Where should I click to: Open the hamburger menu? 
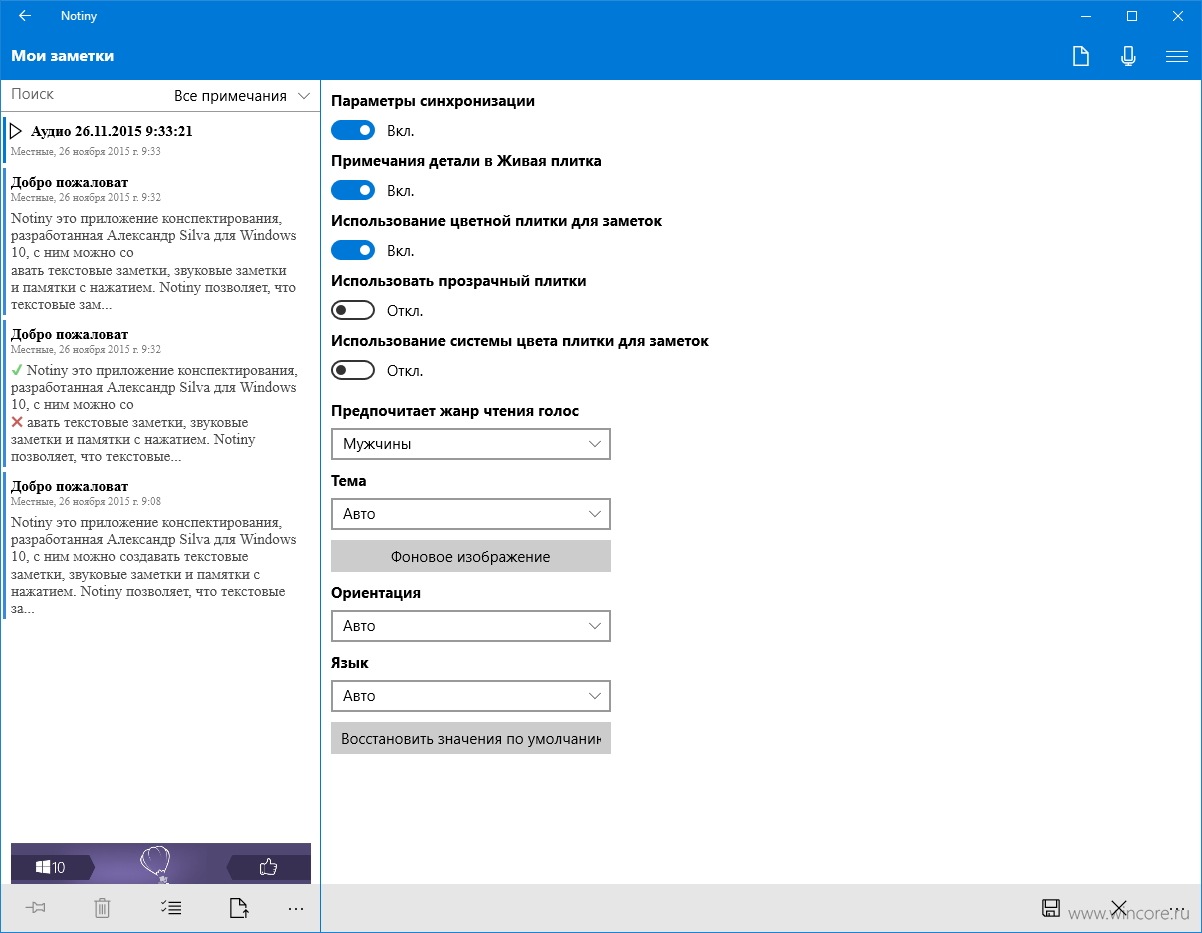click(1176, 56)
